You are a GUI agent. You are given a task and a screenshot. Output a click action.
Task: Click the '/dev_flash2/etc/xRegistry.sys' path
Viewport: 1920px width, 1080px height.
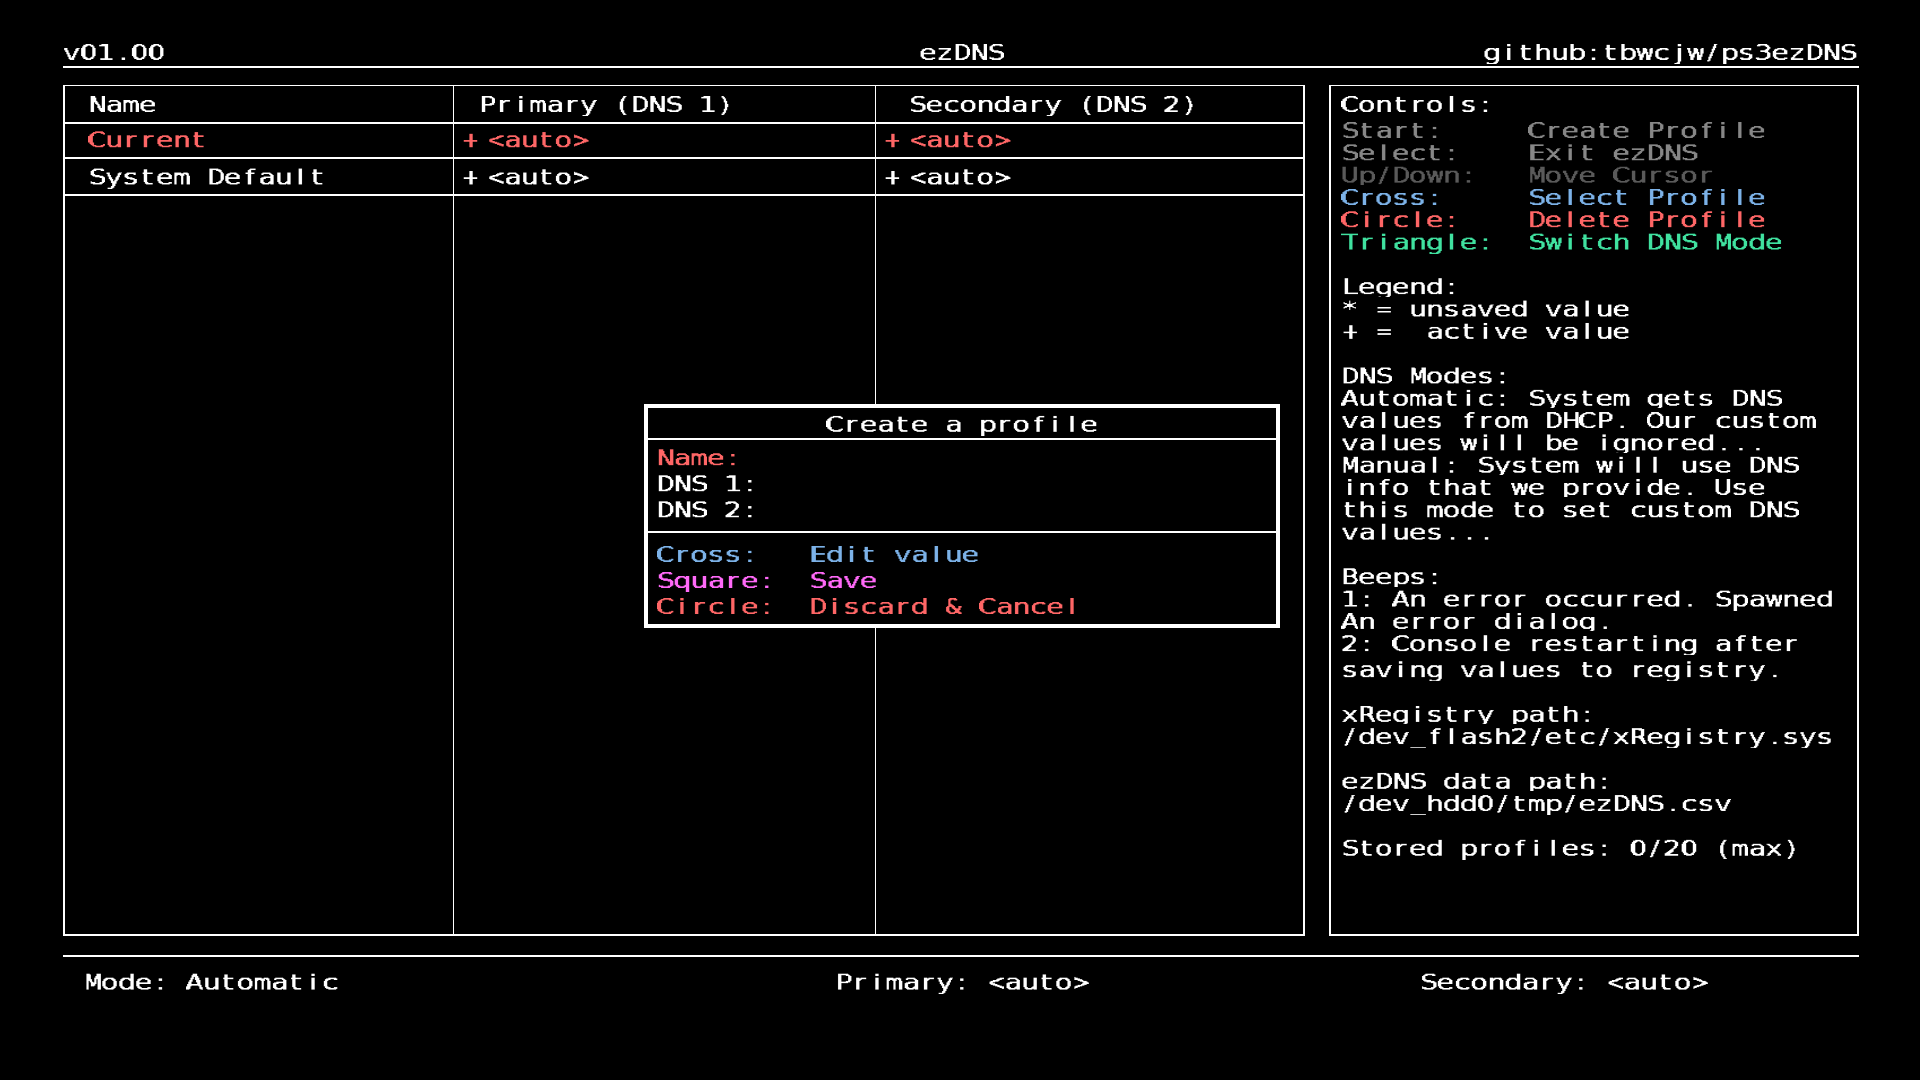[x=1587, y=737]
